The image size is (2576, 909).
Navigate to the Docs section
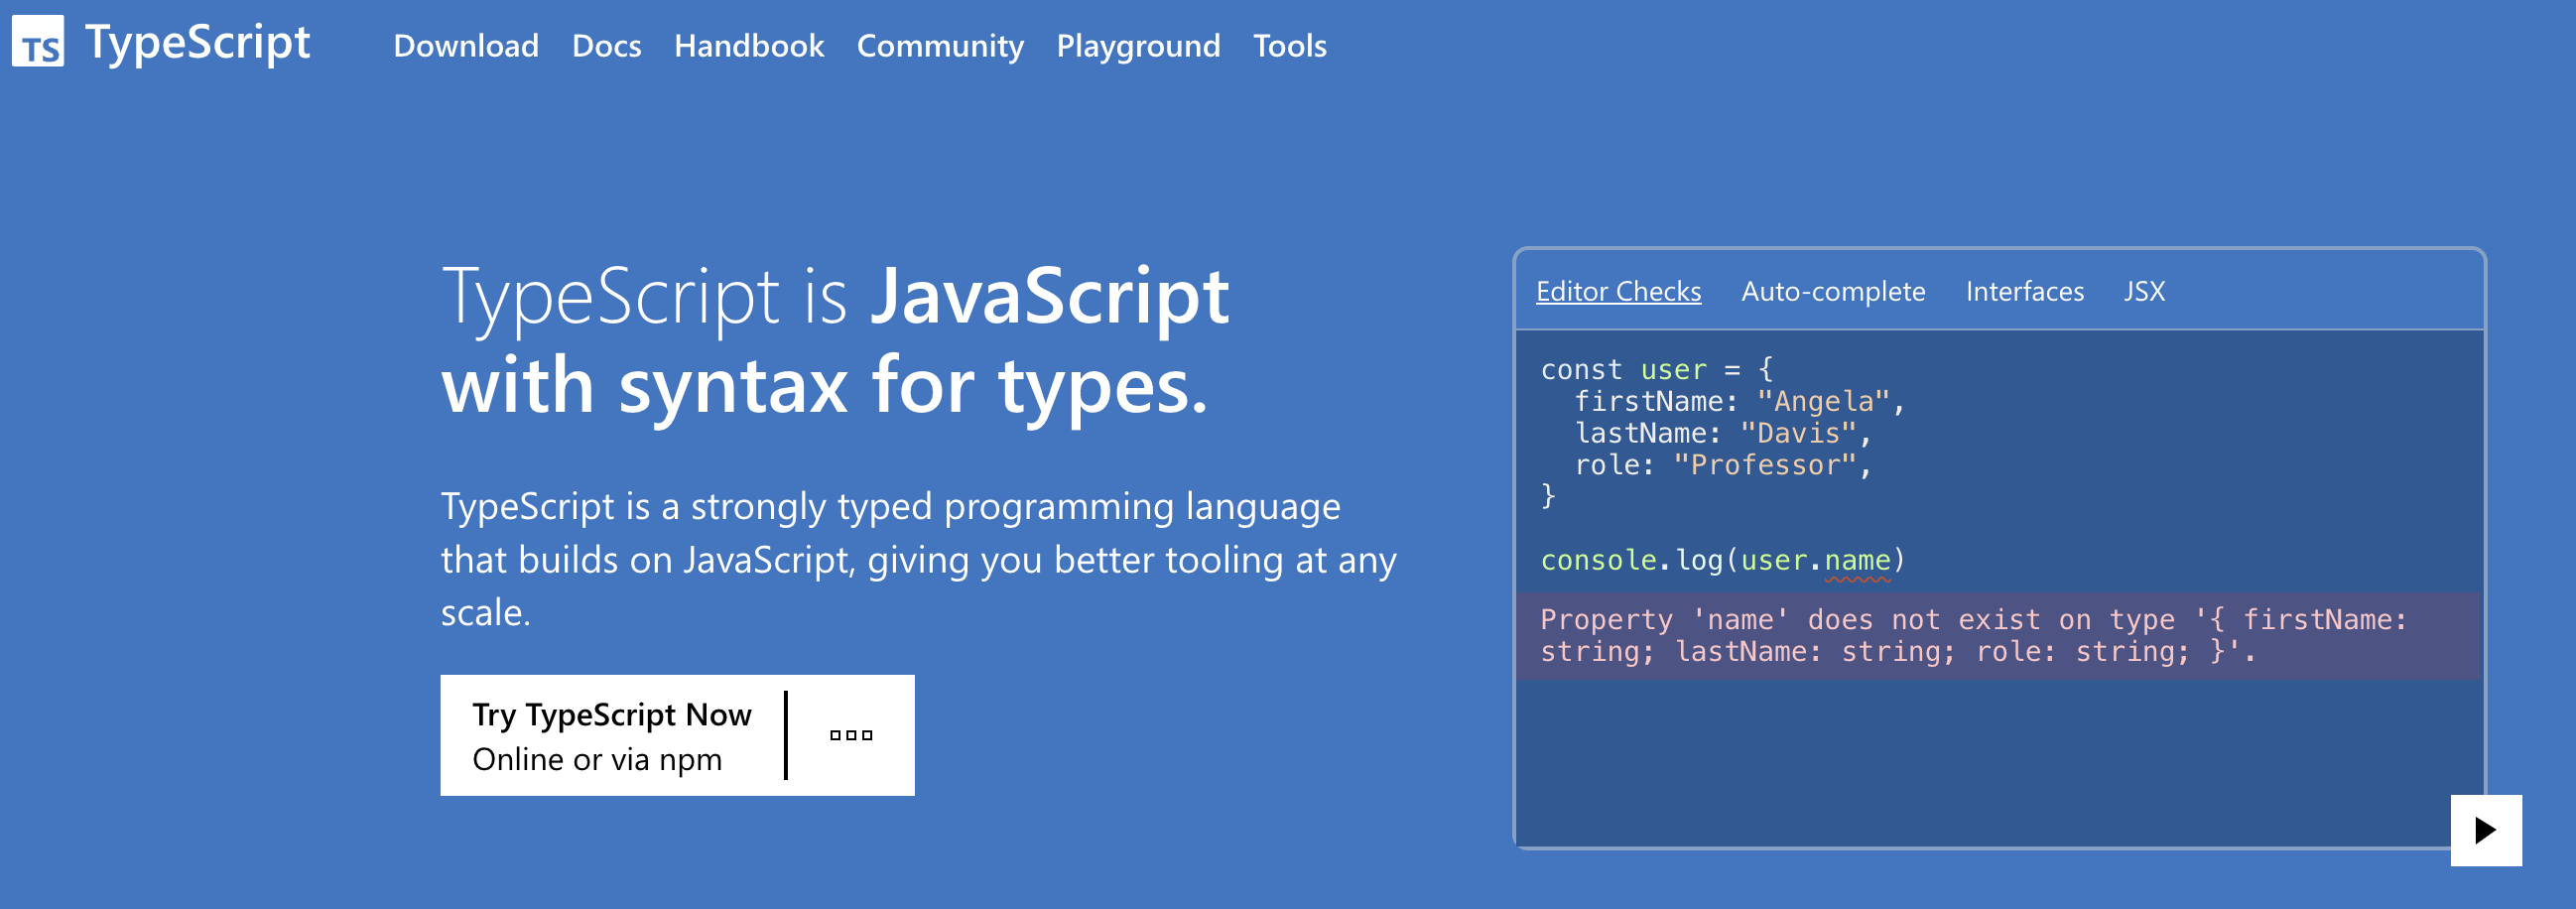(x=606, y=46)
